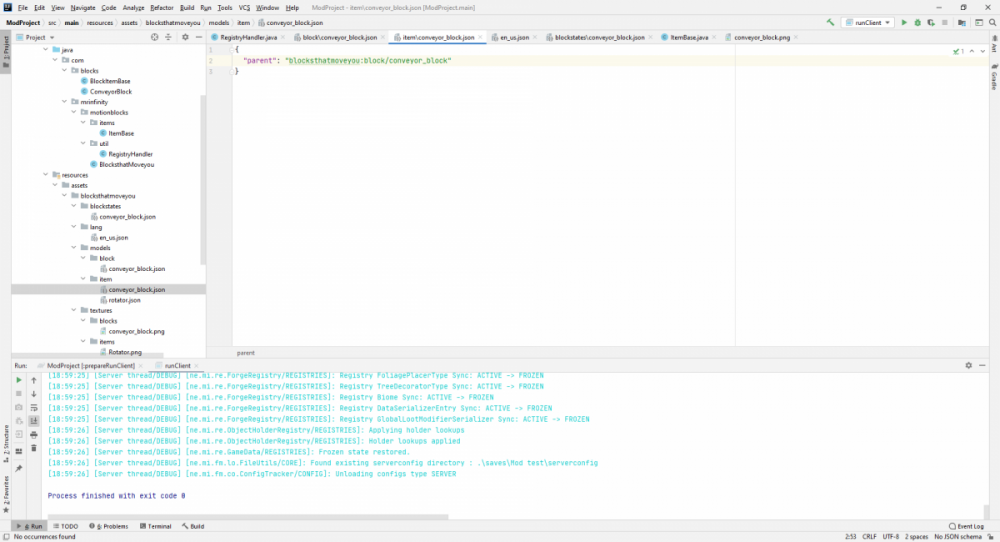1000x542 pixels.
Task: Toggle the Event Log tool window
Action: pos(966,526)
